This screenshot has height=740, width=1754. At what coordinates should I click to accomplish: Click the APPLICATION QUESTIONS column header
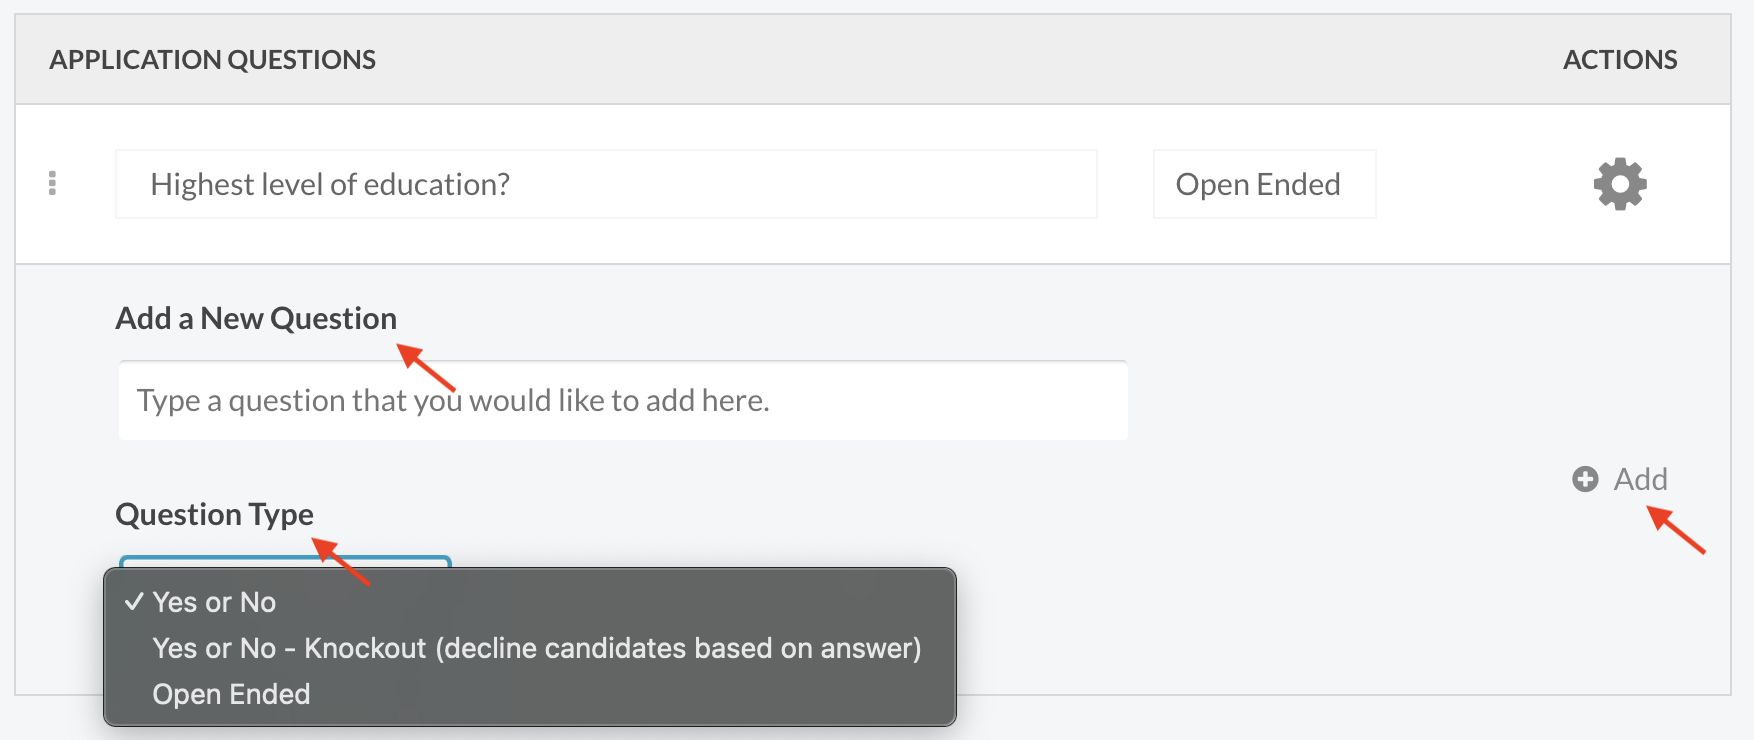click(x=213, y=60)
